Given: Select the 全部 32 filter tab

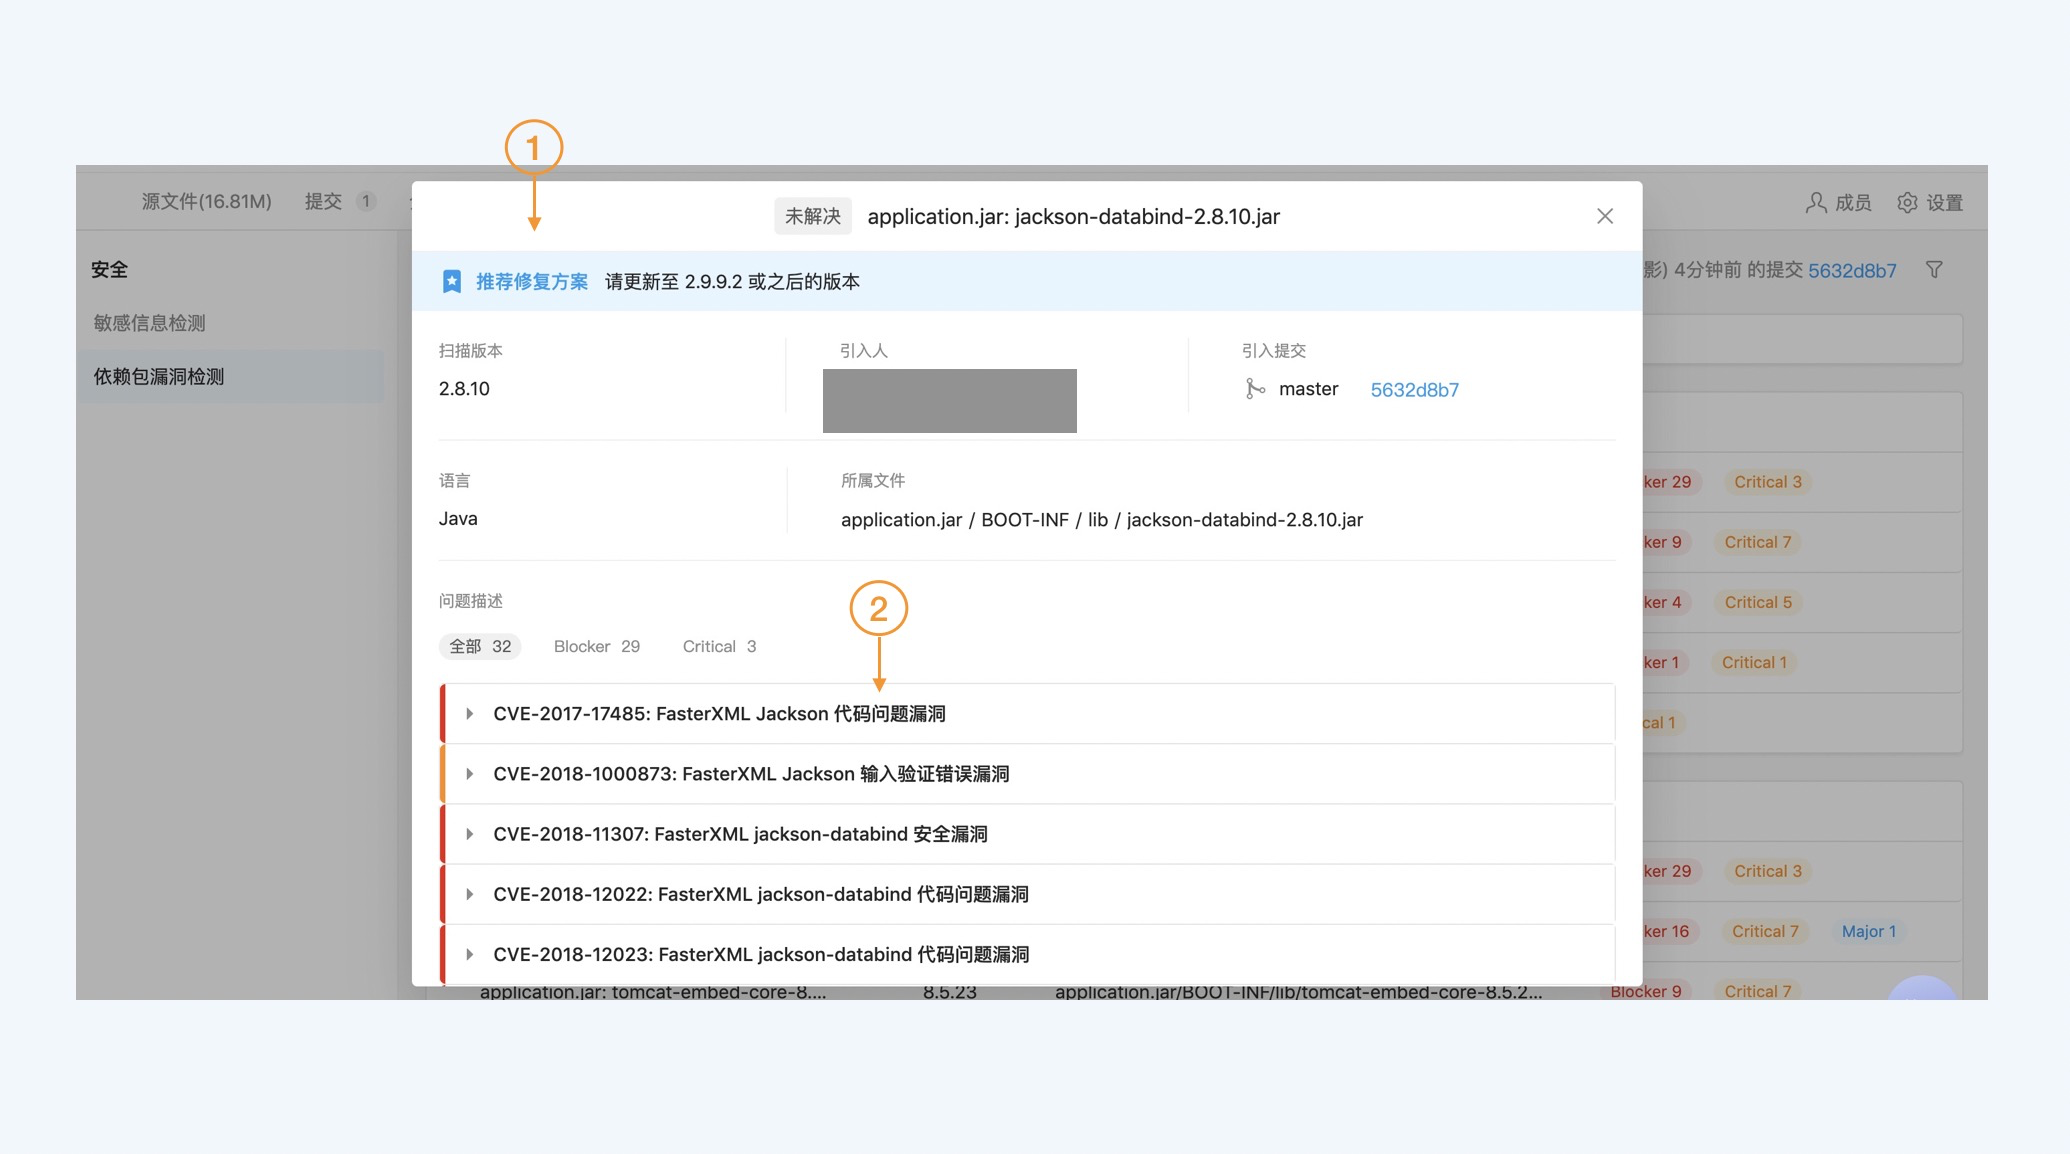Looking at the screenshot, I should pyautogui.click(x=480, y=646).
